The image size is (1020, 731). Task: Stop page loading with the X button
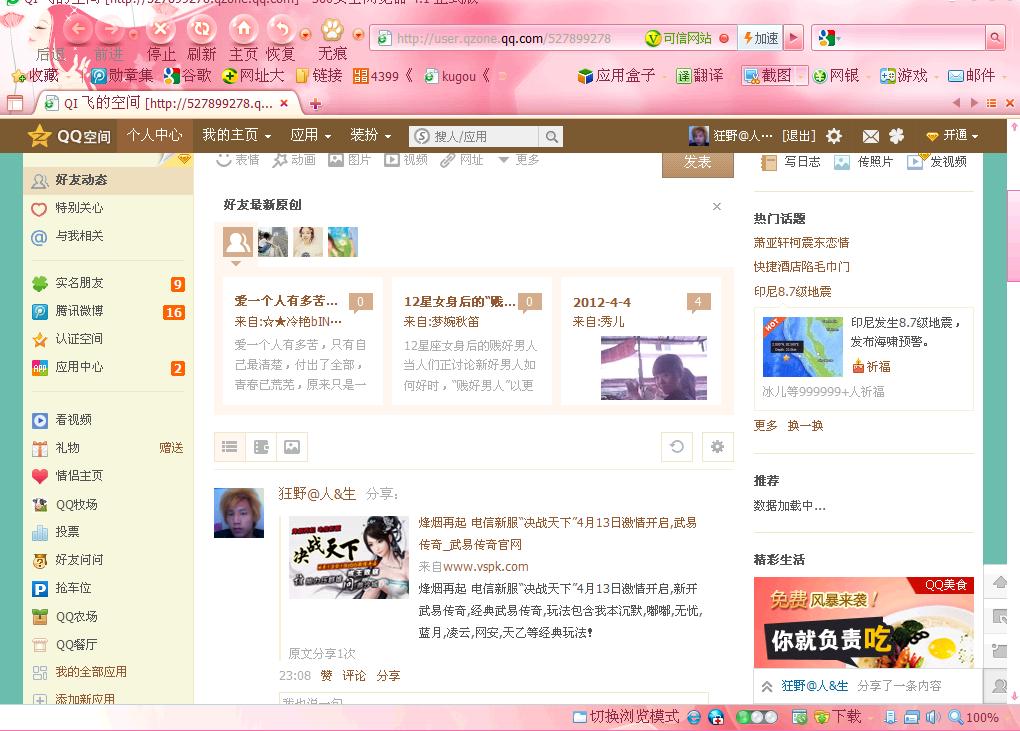[x=161, y=29]
